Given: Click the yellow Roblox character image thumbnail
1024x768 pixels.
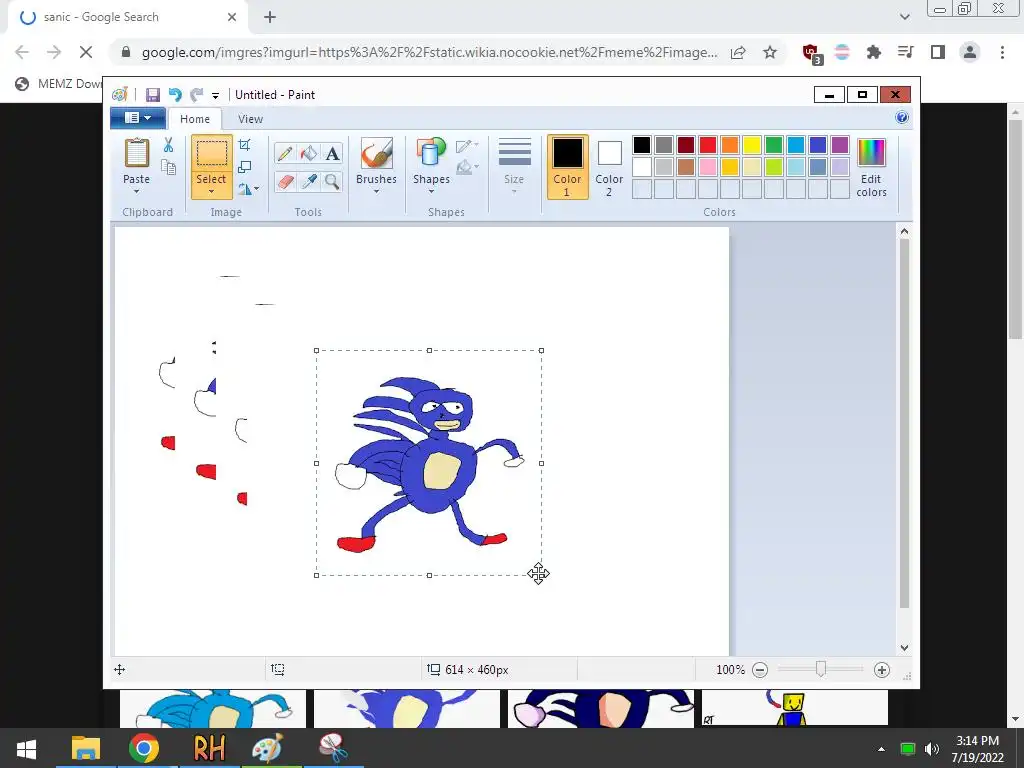Looking at the screenshot, I should (x=795, y=709).
